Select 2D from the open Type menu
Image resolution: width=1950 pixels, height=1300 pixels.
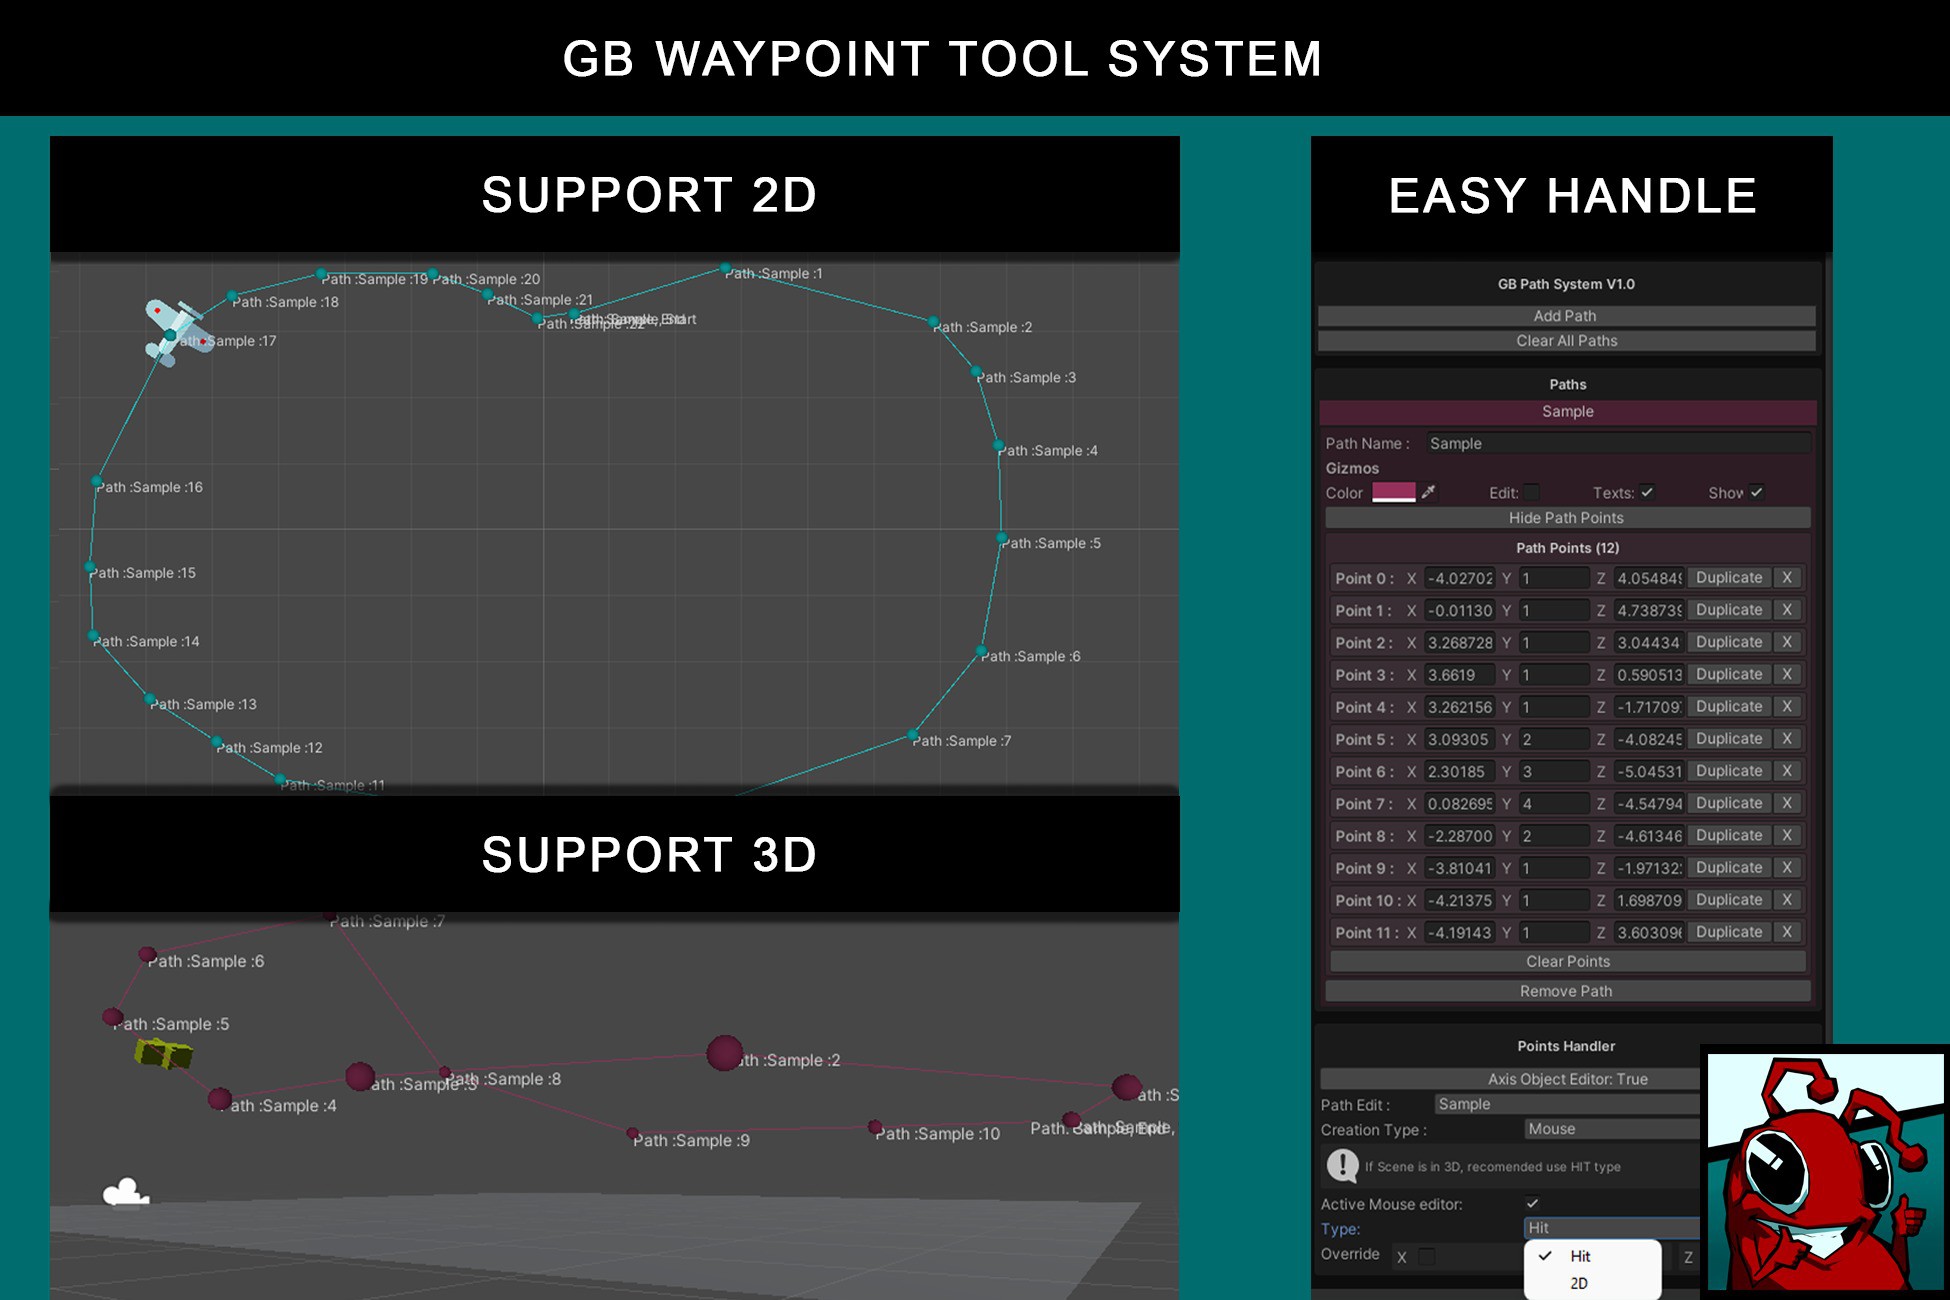(x=1580, y=1281)
